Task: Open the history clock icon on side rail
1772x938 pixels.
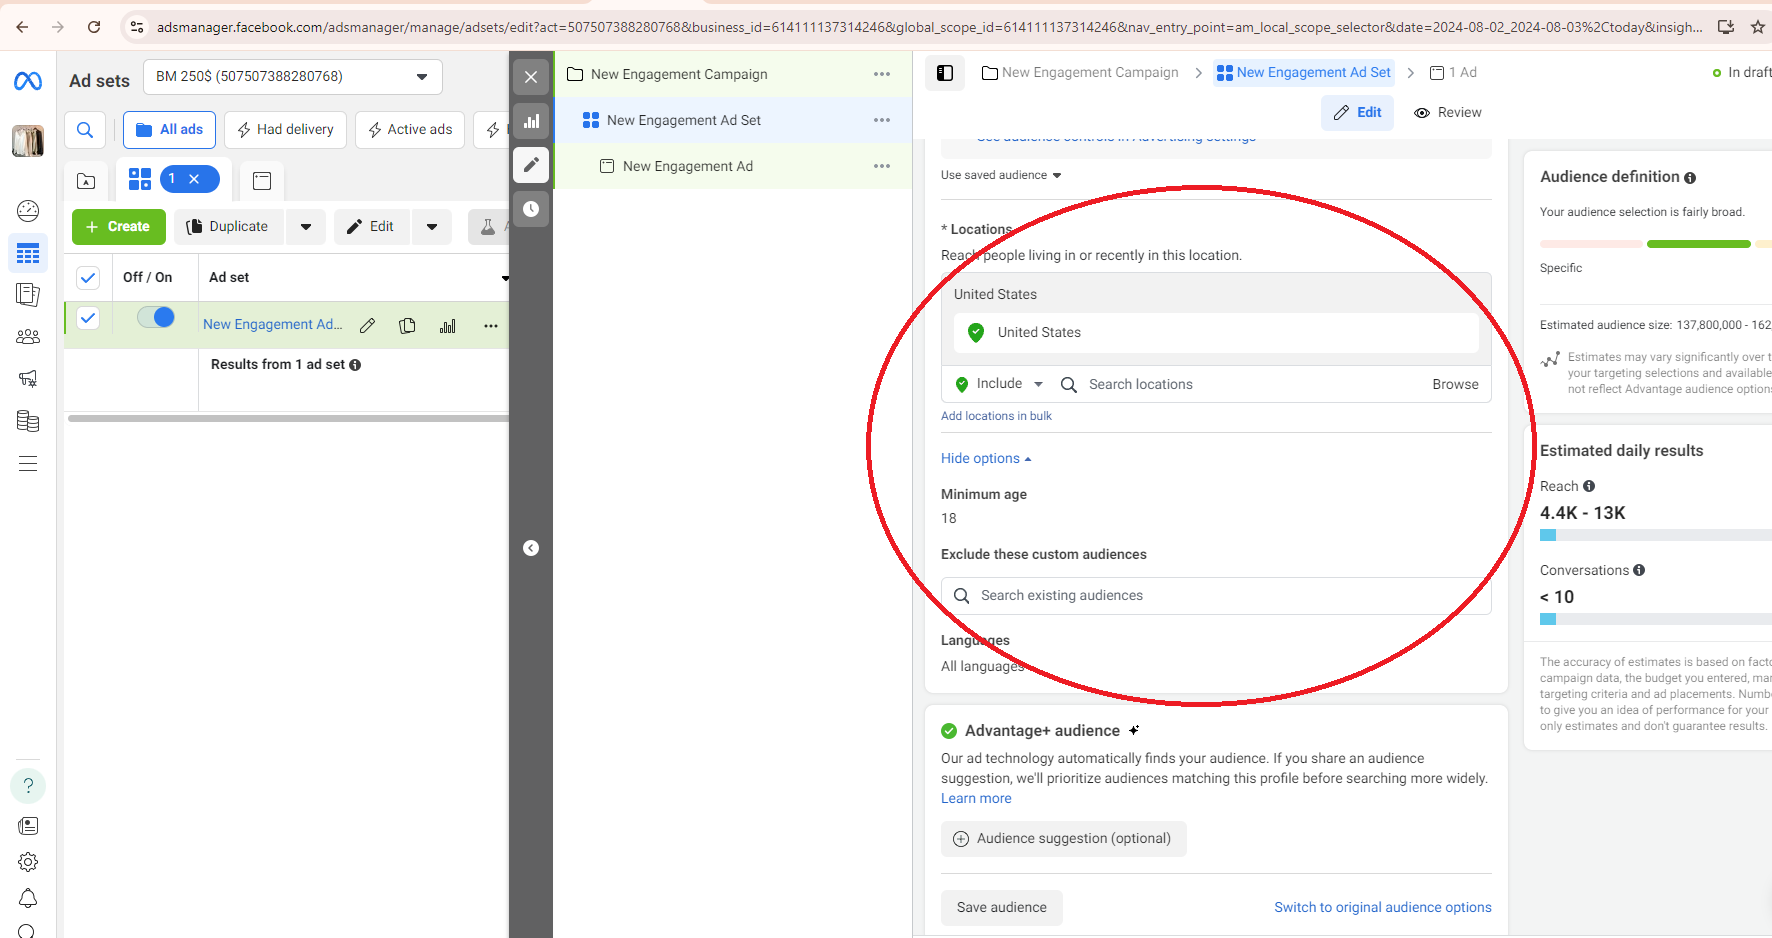Action: click(531, 209)
